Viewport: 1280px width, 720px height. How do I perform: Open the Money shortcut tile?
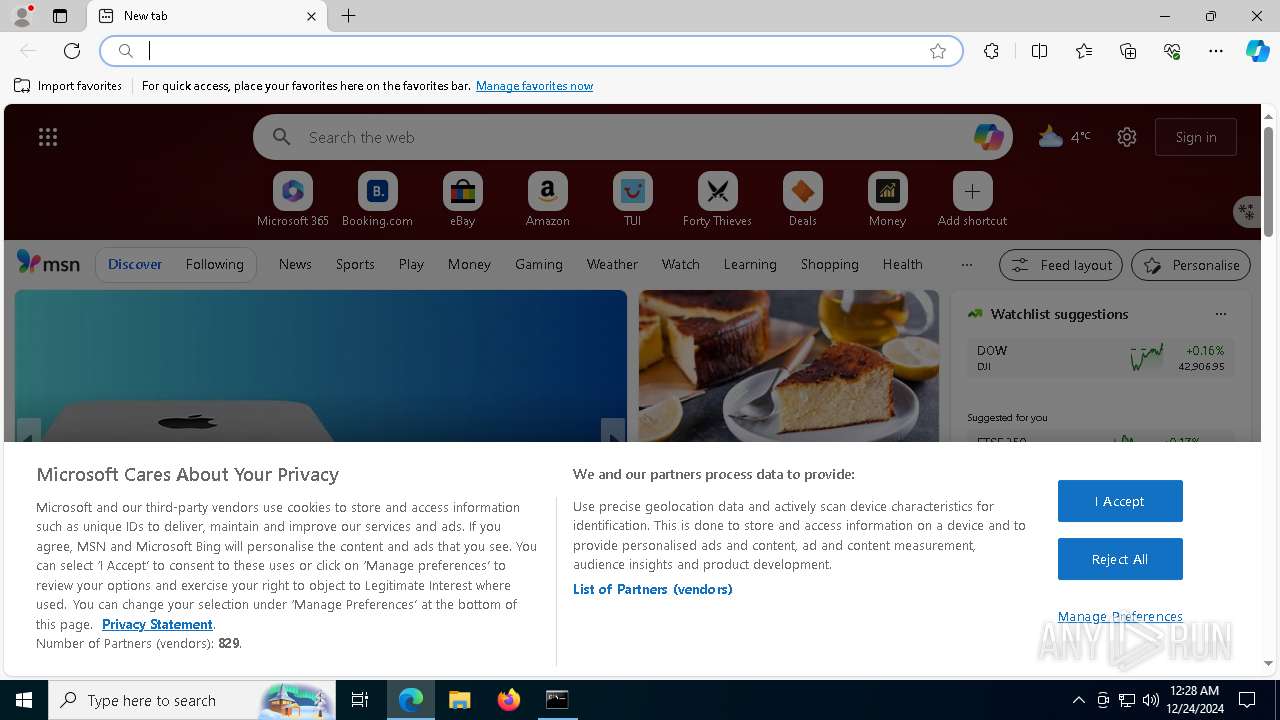pos(887,200)
